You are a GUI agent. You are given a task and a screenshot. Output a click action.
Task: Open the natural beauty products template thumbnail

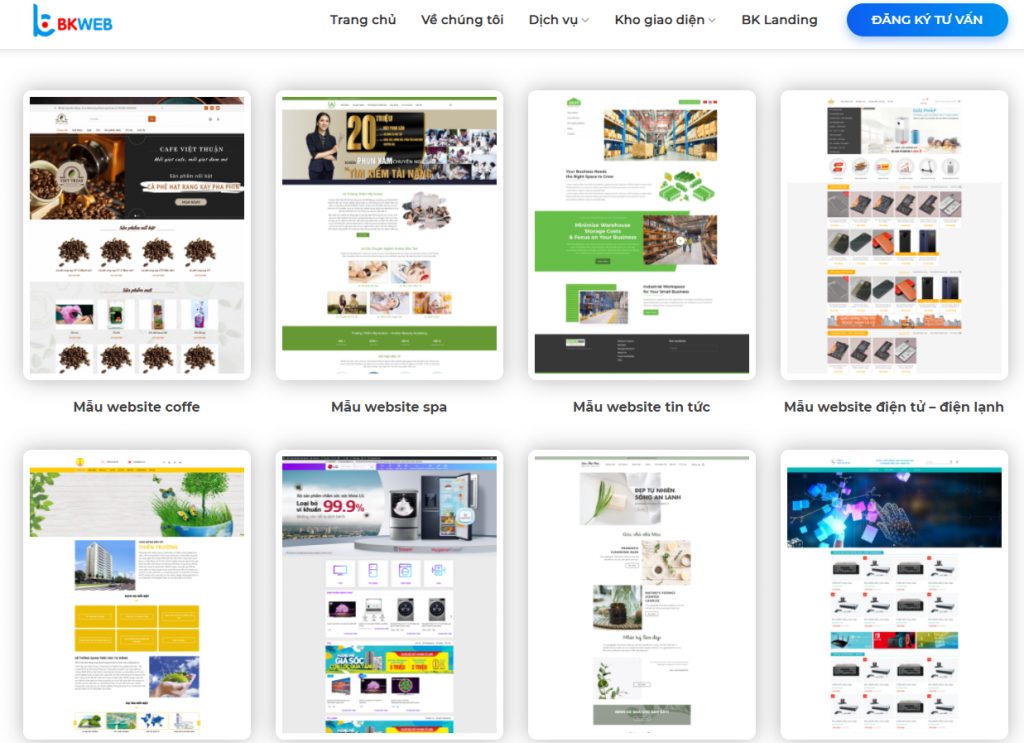pyautogui.click(x=641, y=594)
